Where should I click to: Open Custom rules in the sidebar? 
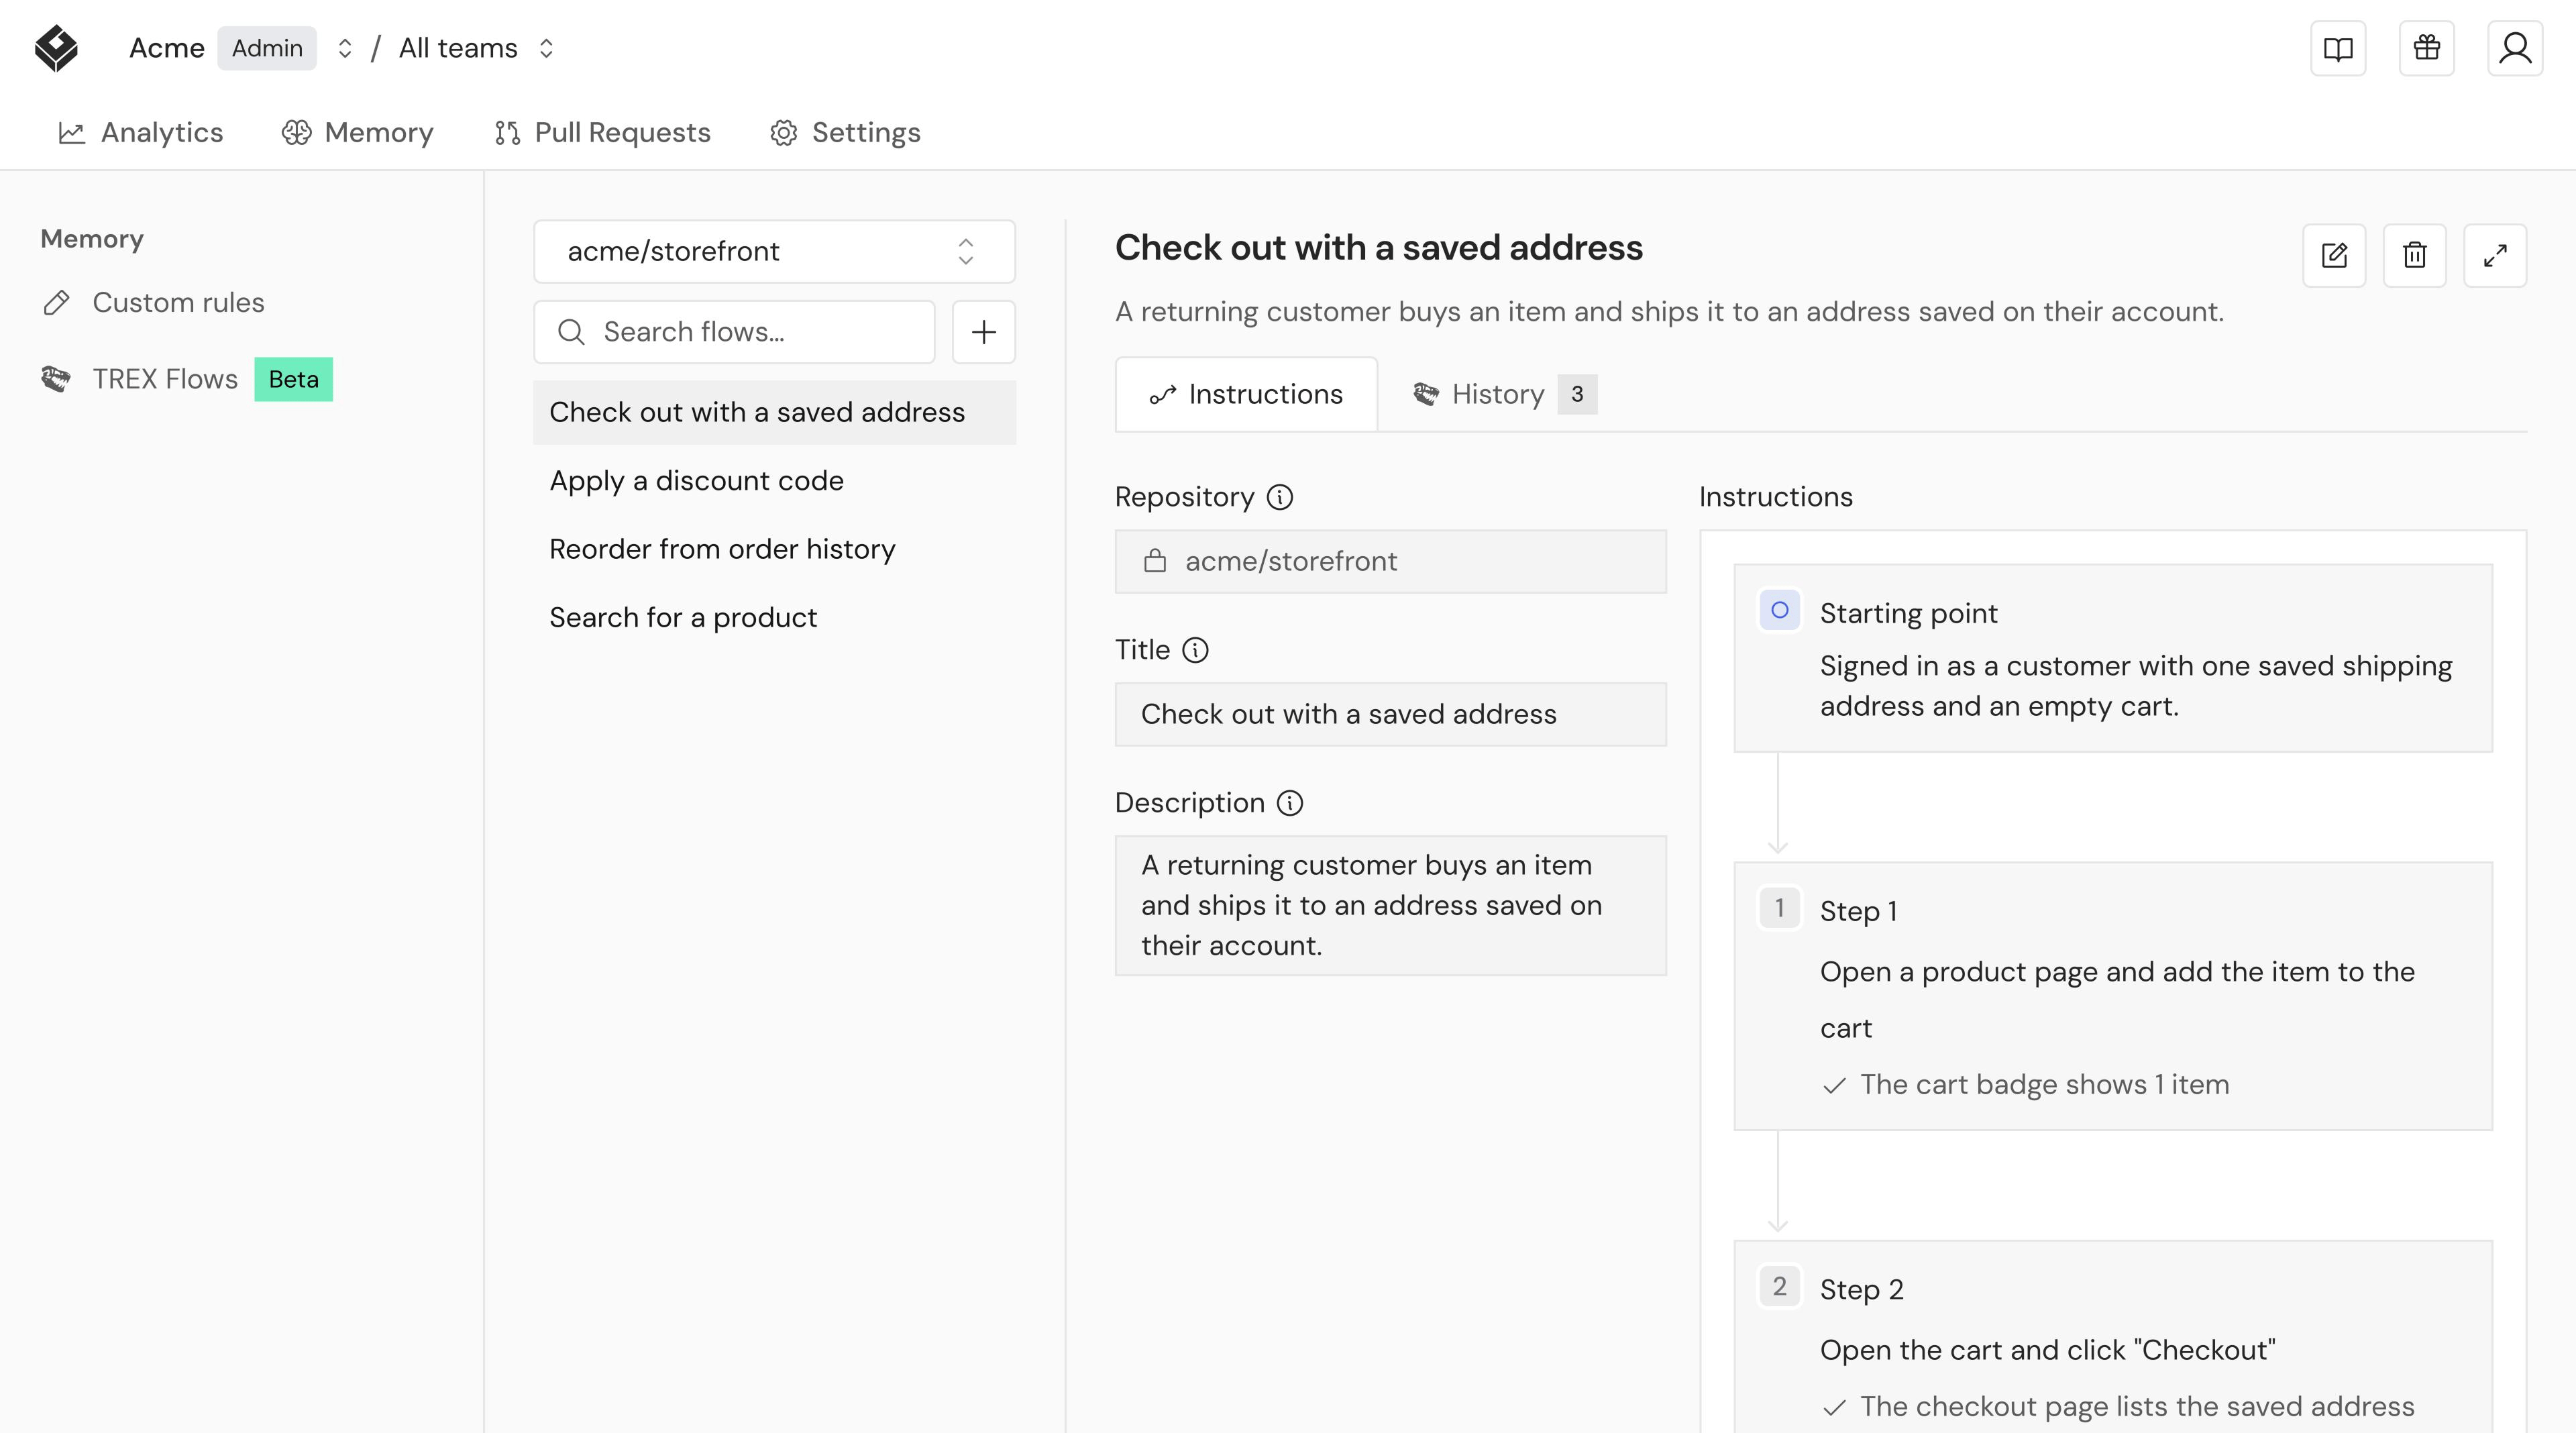(x=154, y=303)
